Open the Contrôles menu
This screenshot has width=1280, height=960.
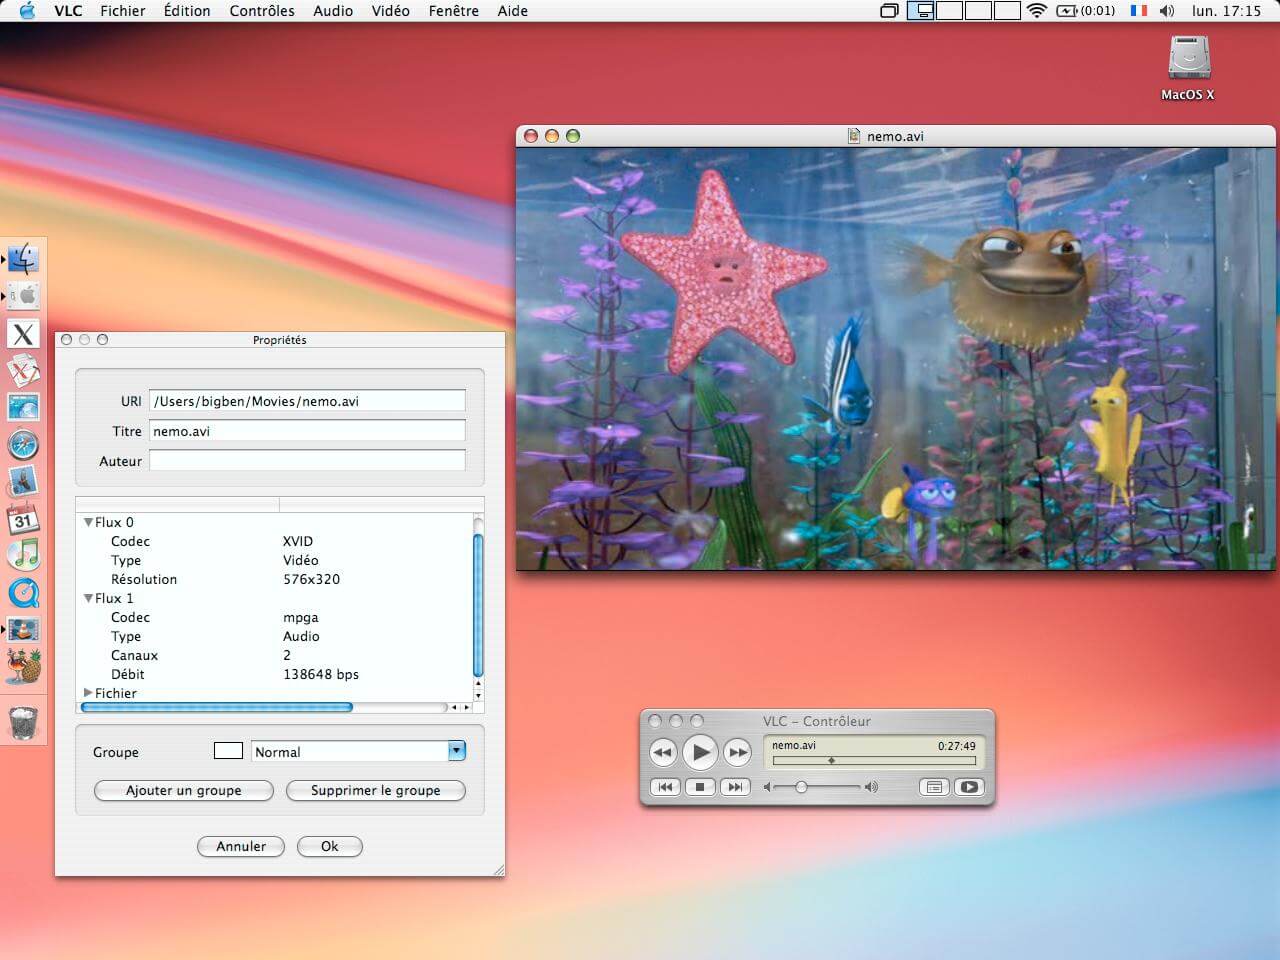261,11
